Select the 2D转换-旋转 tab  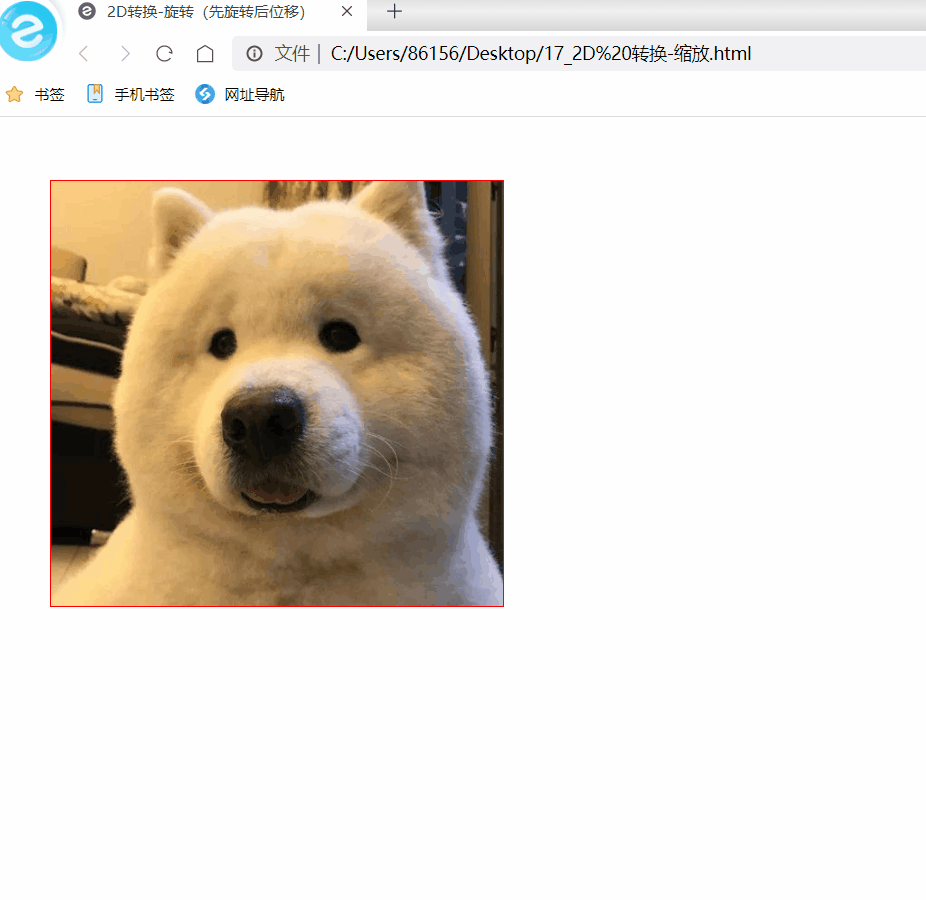[x=216, y=12]
